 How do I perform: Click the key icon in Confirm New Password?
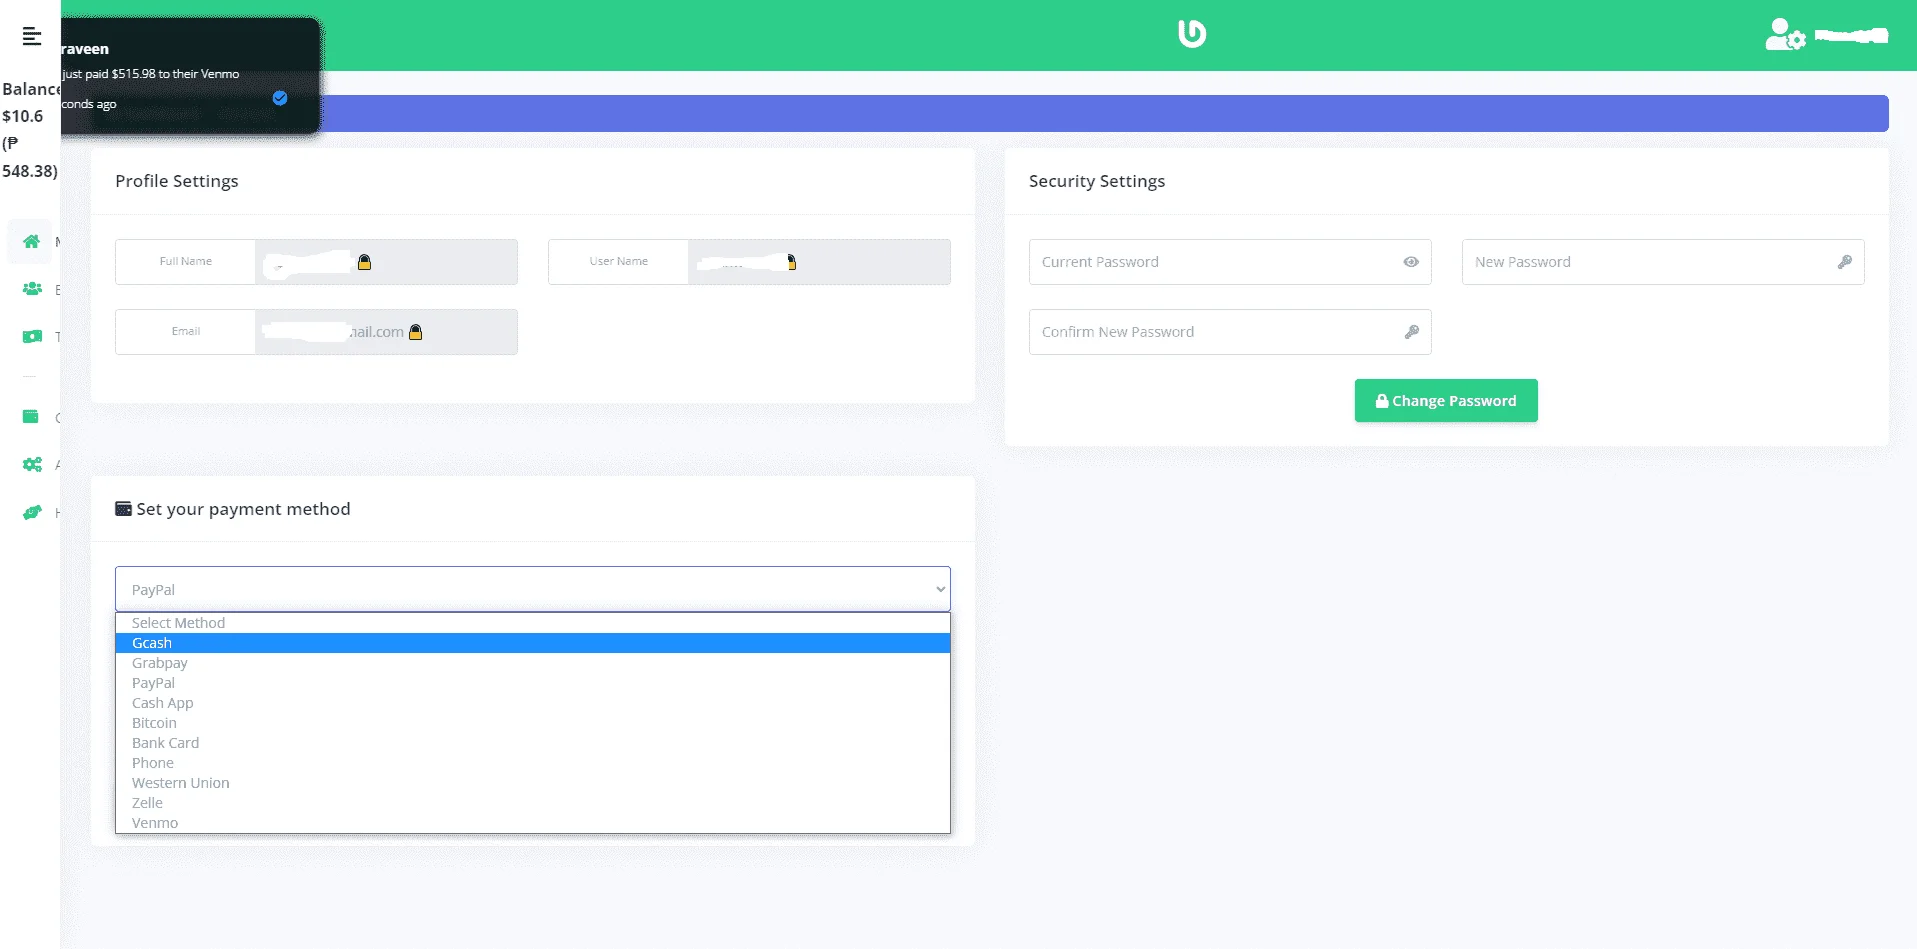[1412, 332]
